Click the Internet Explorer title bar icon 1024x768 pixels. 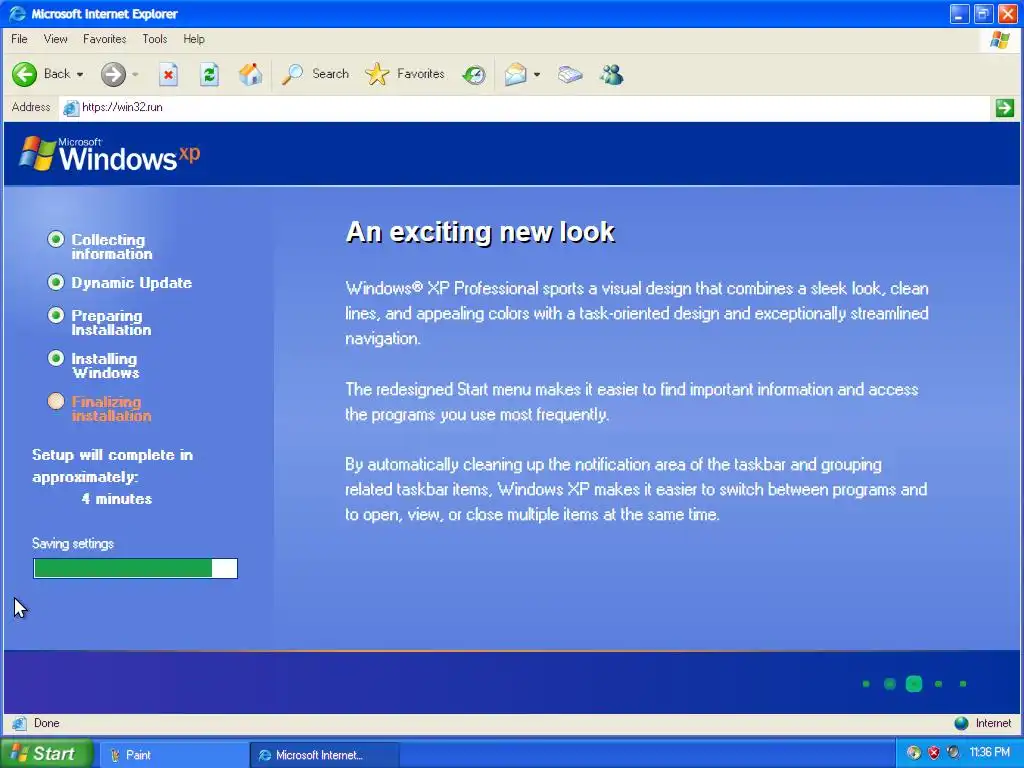[18, 14]
